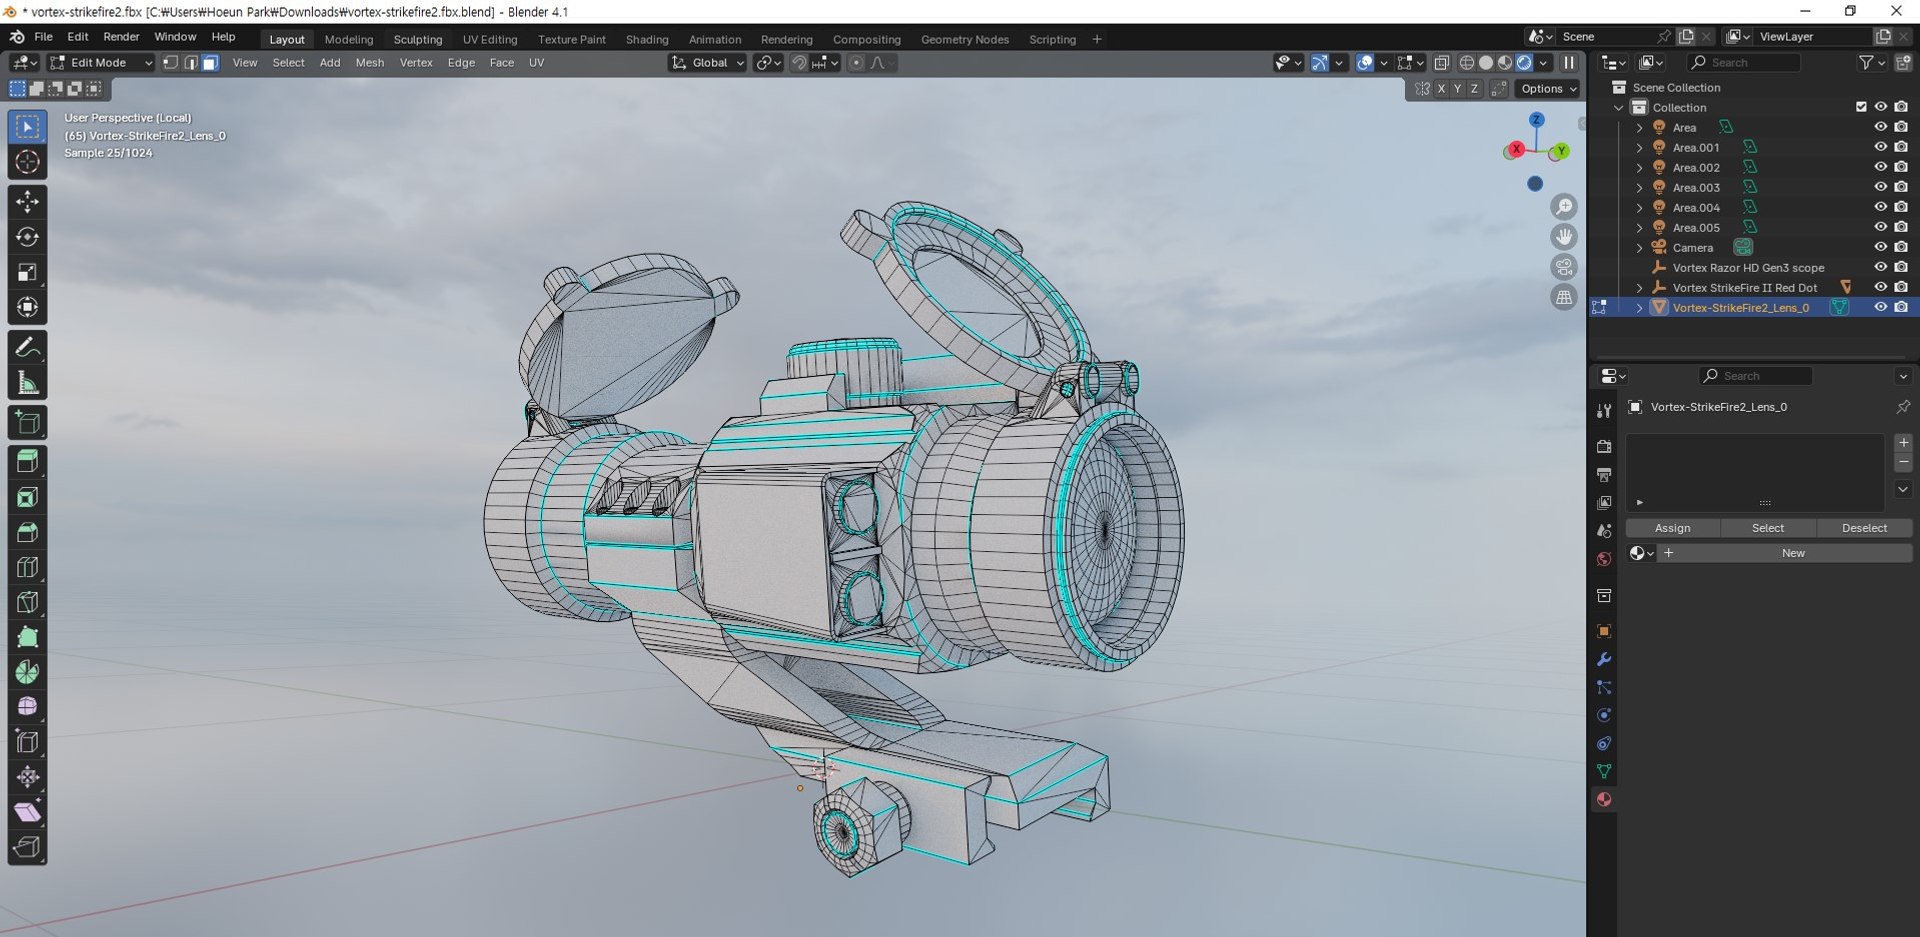The height and width of the screenshot is (937, 1920).
Task: Toggle camera view icon in viewport
Action: [x=1564, y=267]
